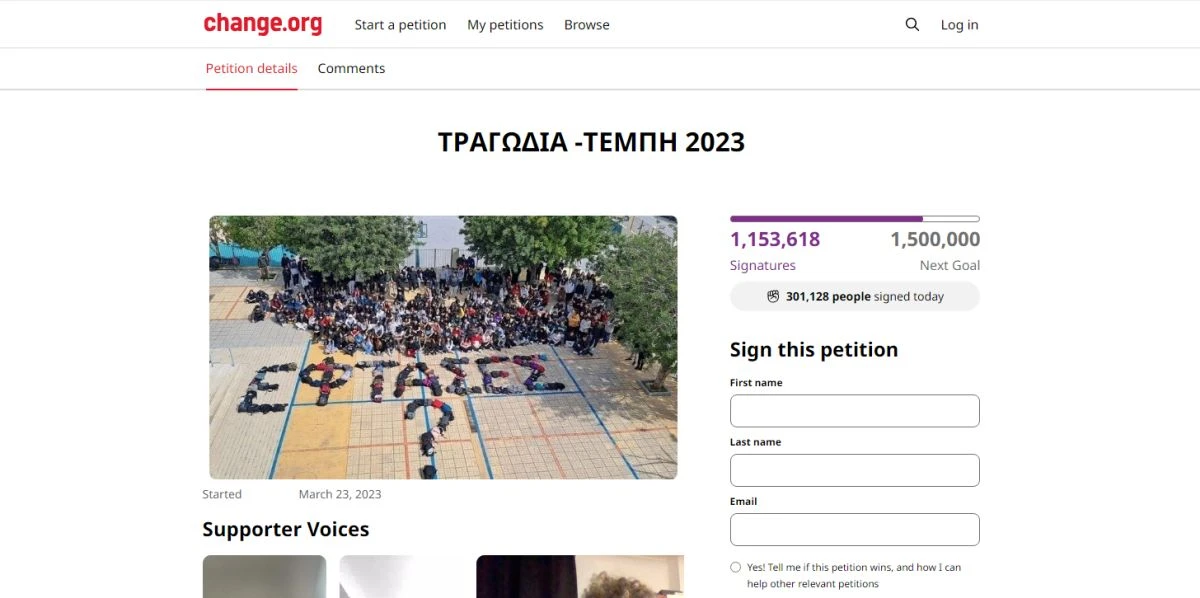Open the third Supporter Voices video thumbnail
The height and width of the screenshot is (598, 1200).
580,576
